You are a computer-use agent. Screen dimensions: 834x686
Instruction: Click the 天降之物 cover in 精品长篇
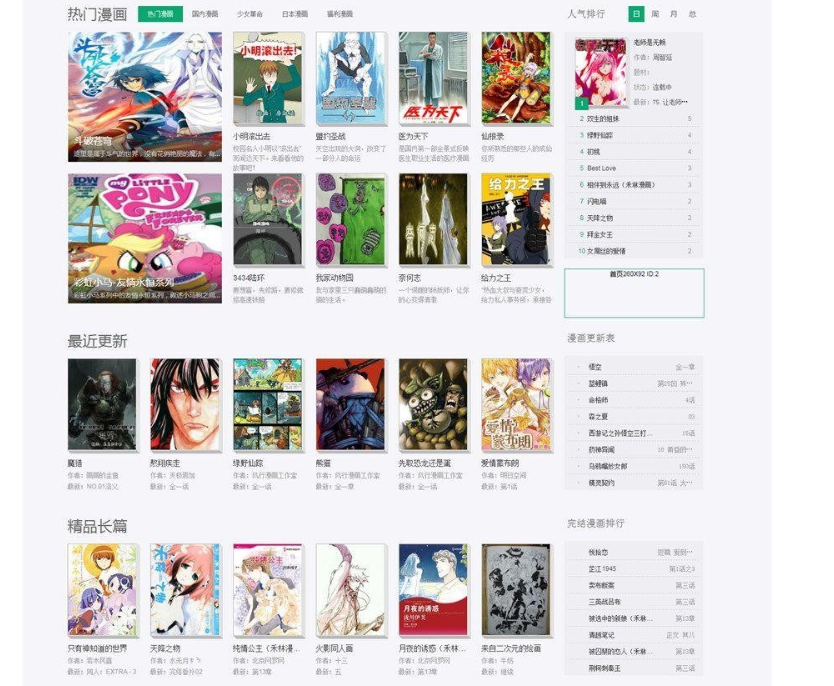click(185, 590)
